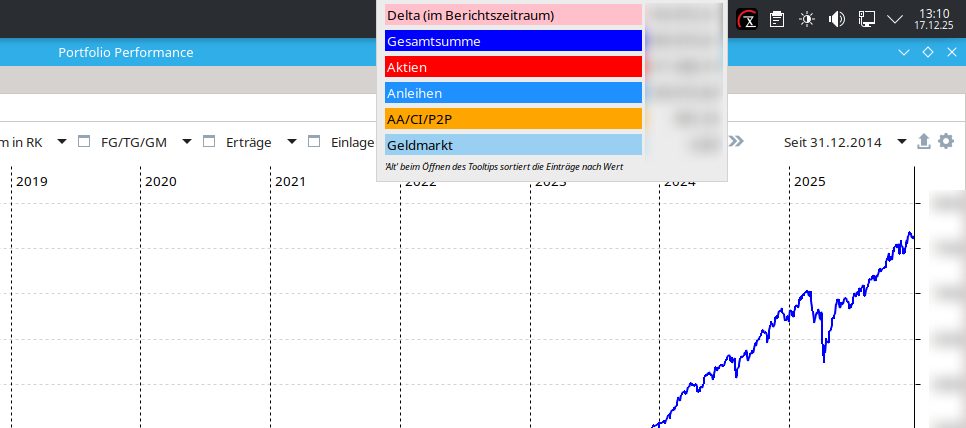Screen dimensions: 966x428
Task: Click the double-chevron overflow arrow in toolbar
Action: pos(737,142)
